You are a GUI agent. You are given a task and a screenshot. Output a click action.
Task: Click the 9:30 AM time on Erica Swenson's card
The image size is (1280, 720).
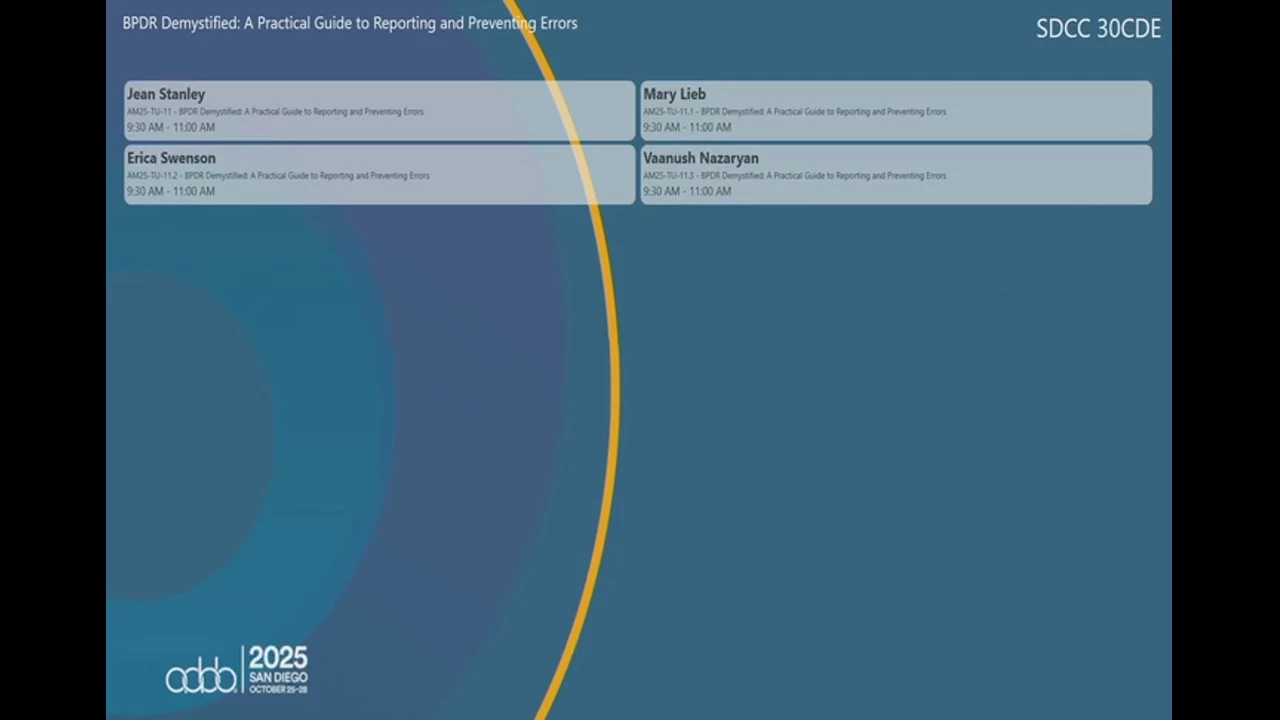tap(145, 192)
